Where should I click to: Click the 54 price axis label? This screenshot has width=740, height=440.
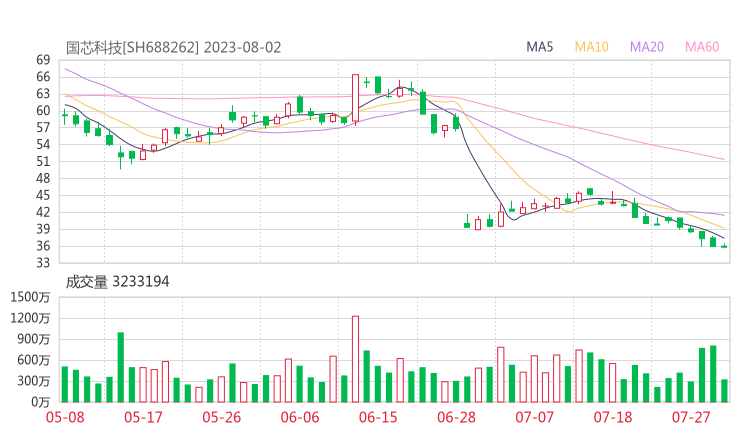click(43, 144)
